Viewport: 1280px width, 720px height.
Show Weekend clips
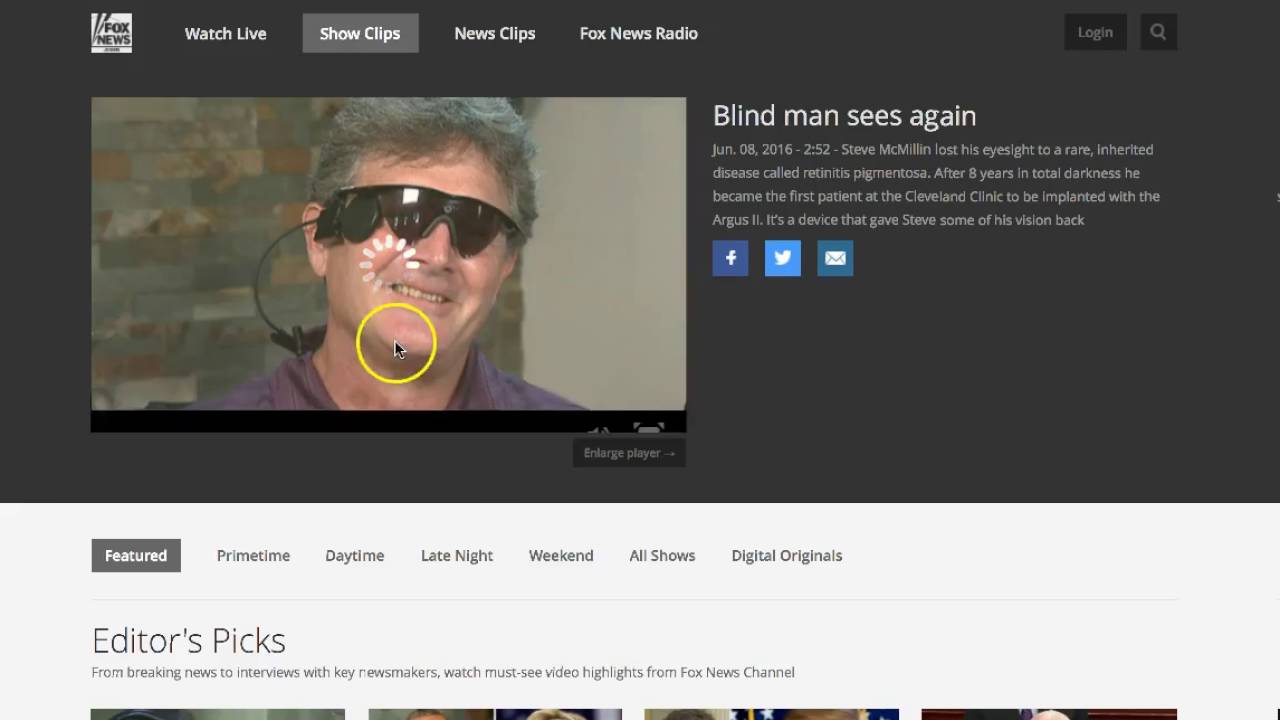coord(561,555)
